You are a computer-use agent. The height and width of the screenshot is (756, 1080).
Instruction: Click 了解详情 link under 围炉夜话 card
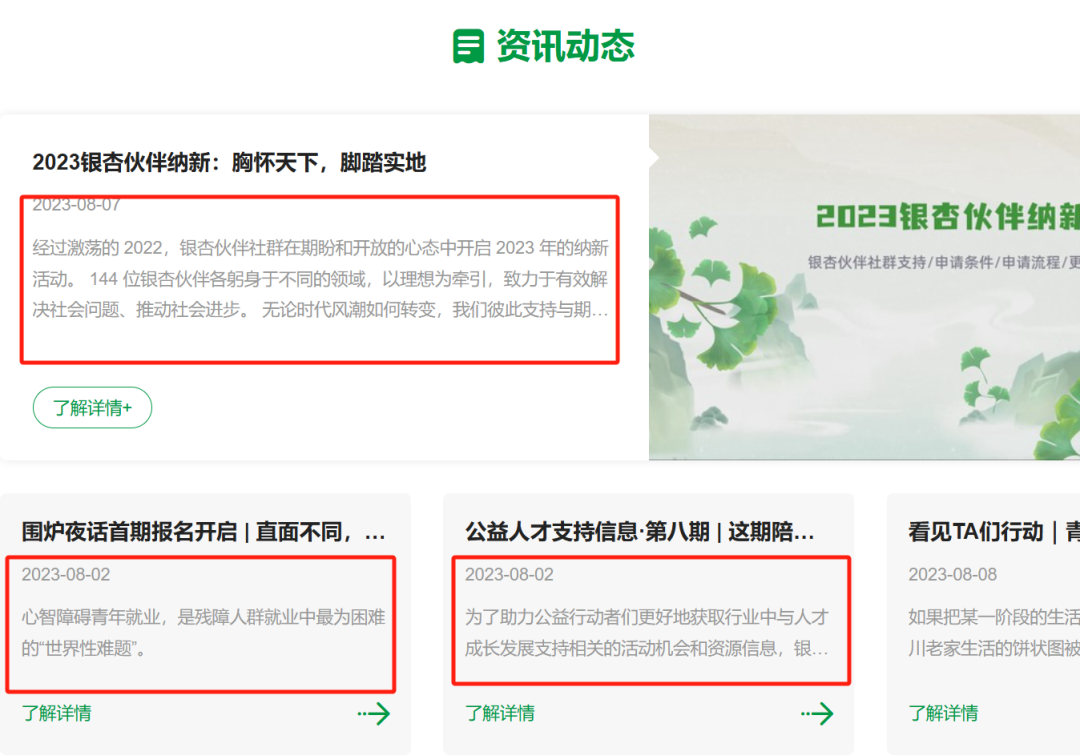point(56,713)
